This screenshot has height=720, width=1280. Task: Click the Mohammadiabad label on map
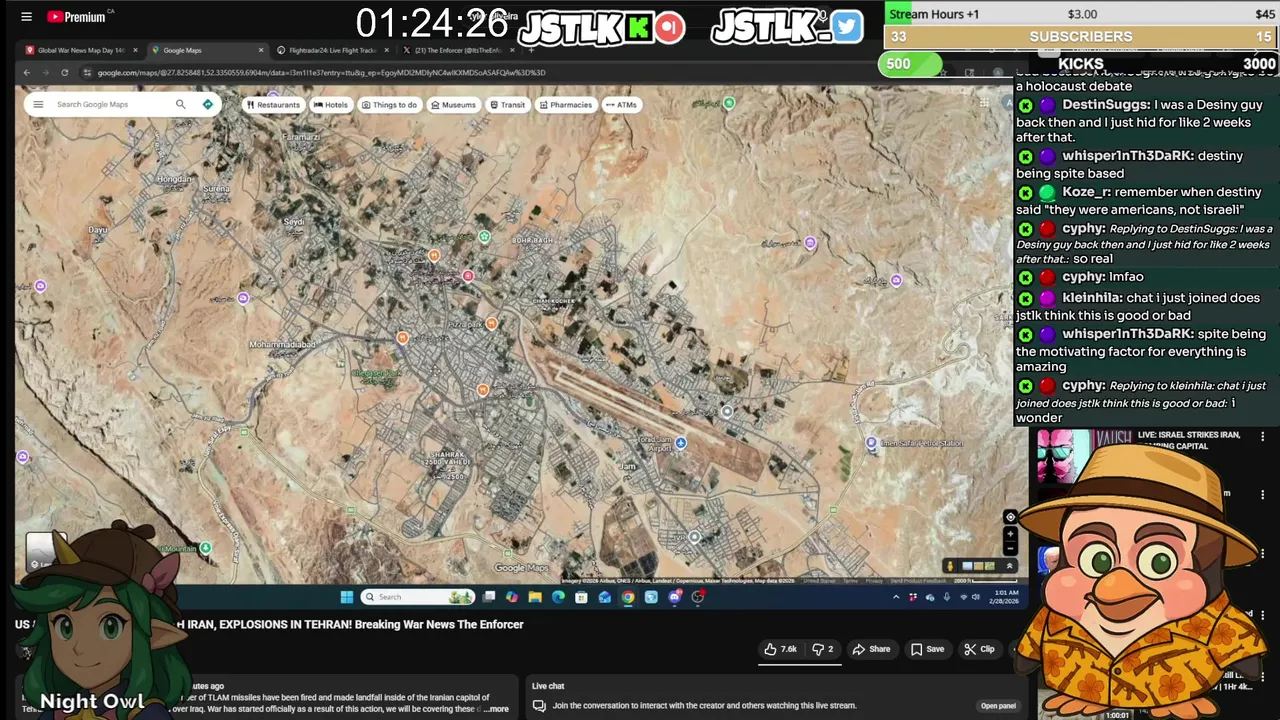(282, 345)
